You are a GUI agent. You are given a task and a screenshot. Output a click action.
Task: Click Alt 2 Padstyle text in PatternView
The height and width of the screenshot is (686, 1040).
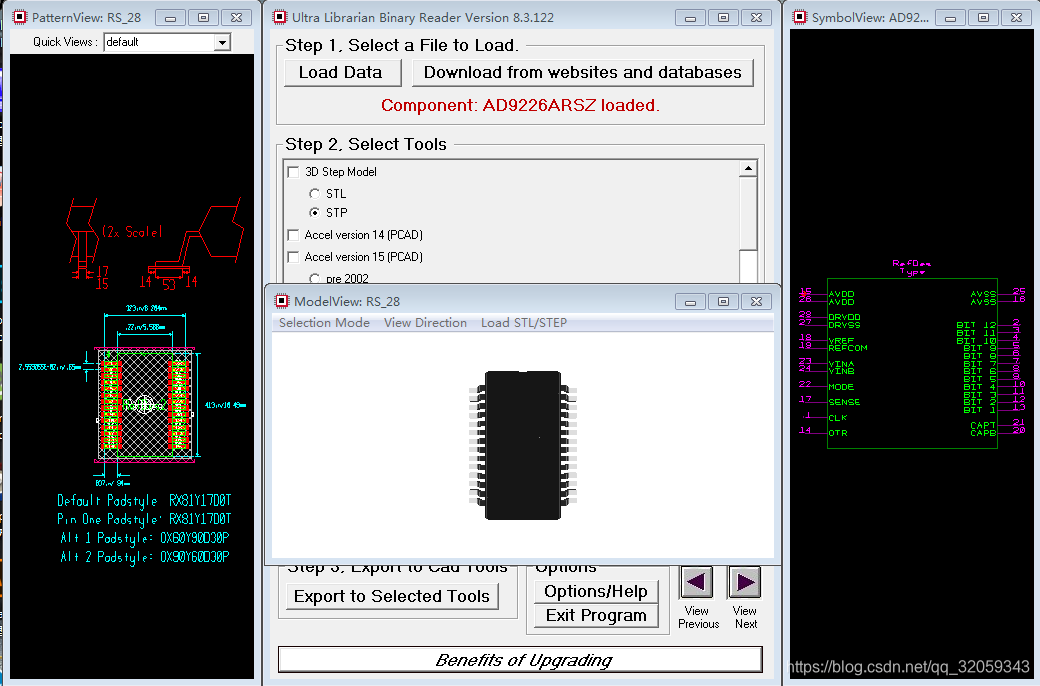click(145, 557)
